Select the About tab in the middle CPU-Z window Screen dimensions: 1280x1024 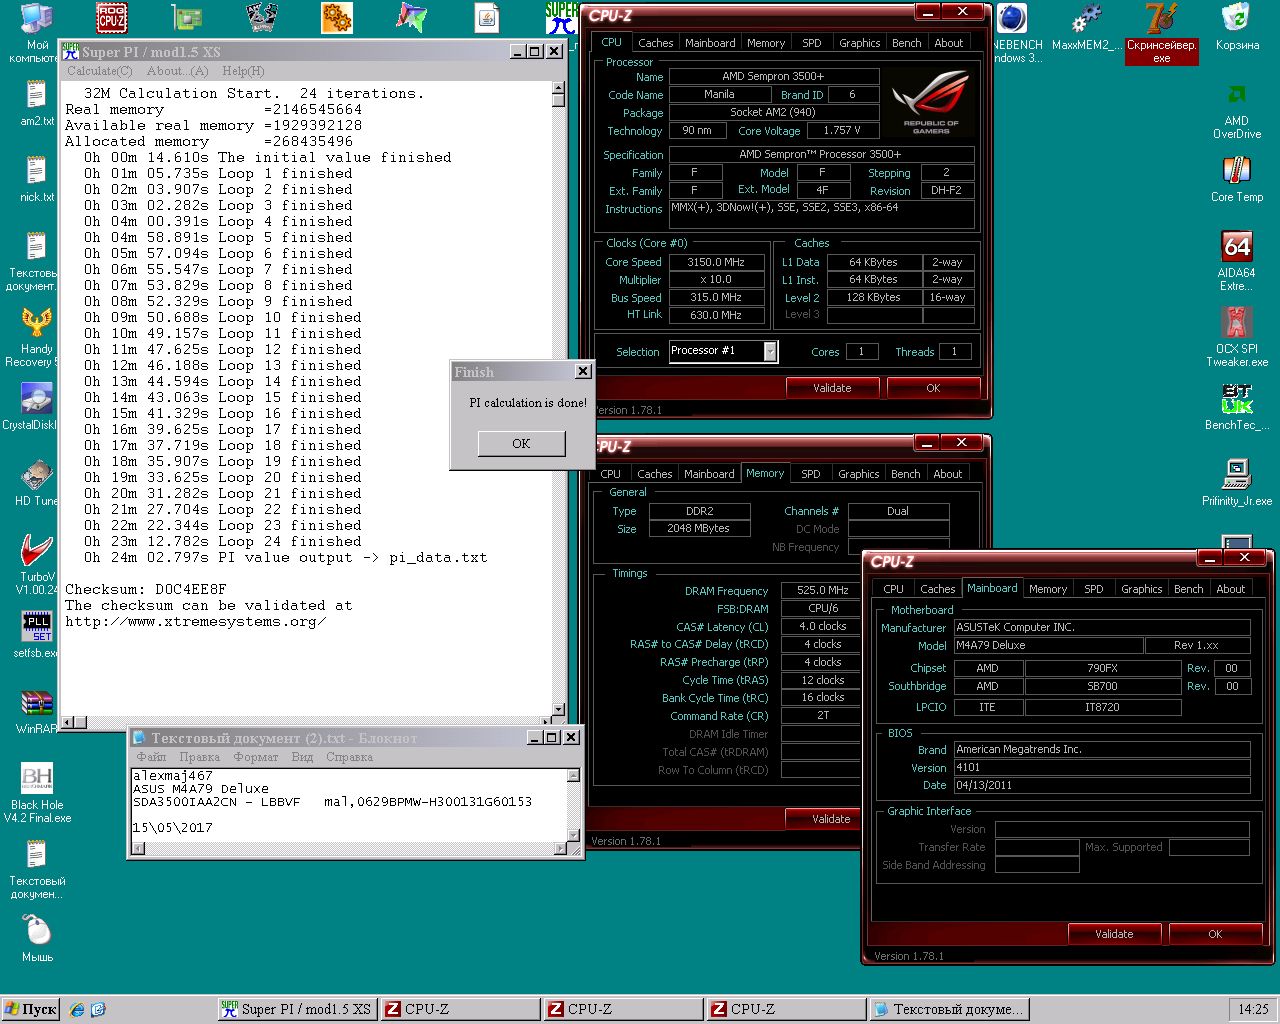click(947, 474)
